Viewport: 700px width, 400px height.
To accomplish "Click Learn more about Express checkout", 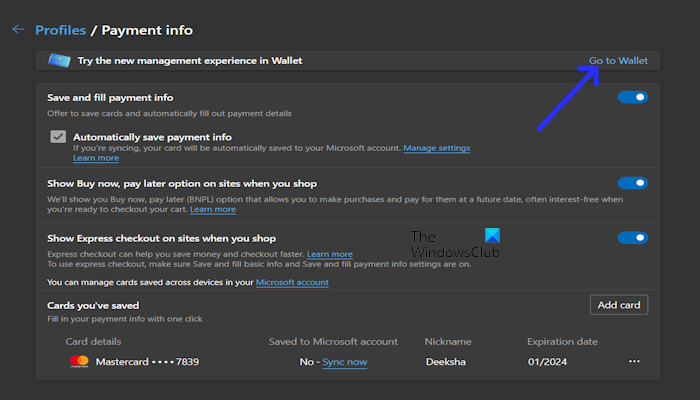I will pos(330,254).
